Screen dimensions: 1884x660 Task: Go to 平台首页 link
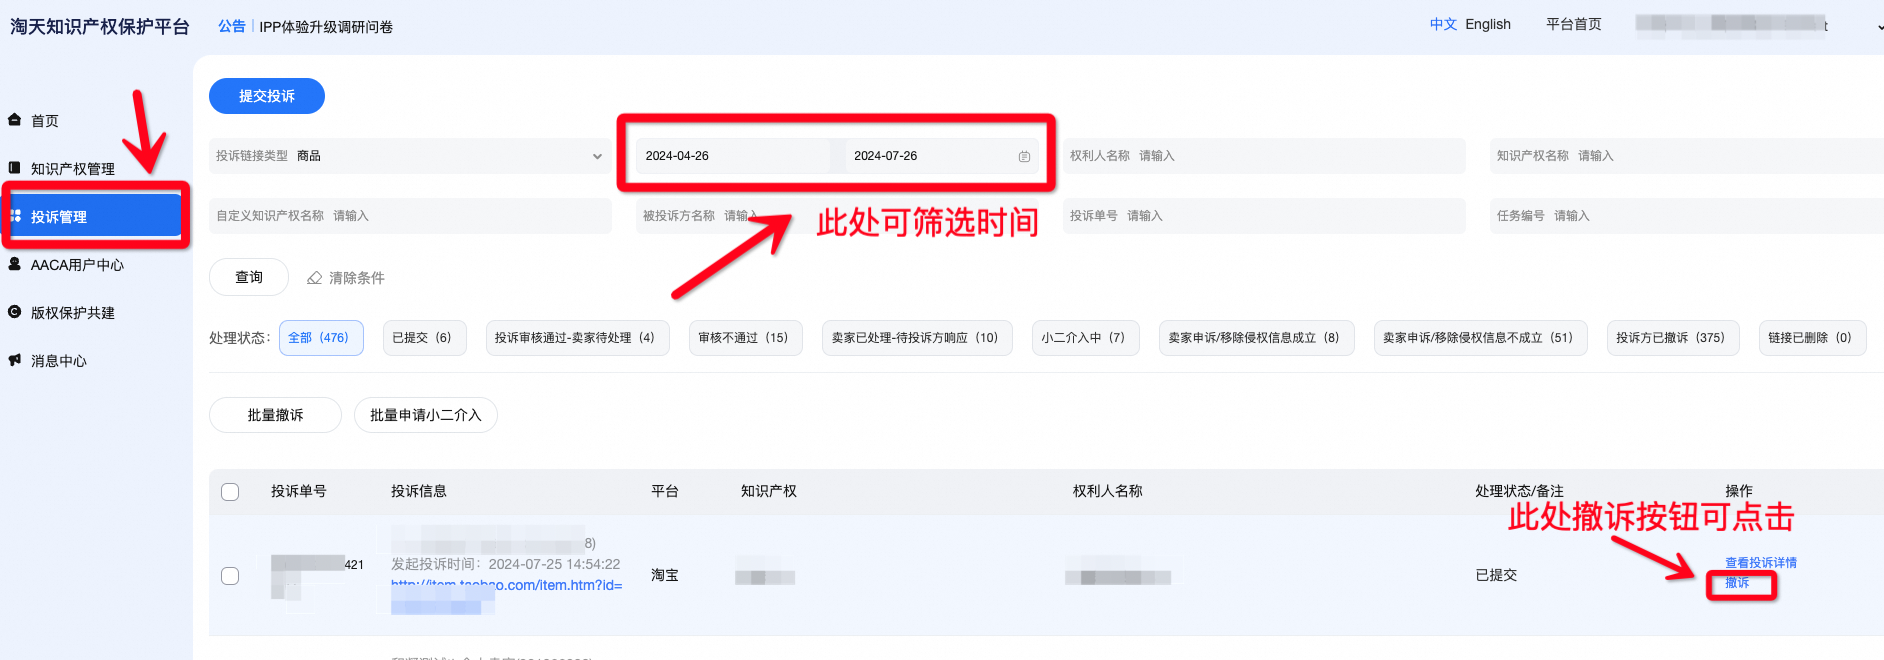[1573, 24]
